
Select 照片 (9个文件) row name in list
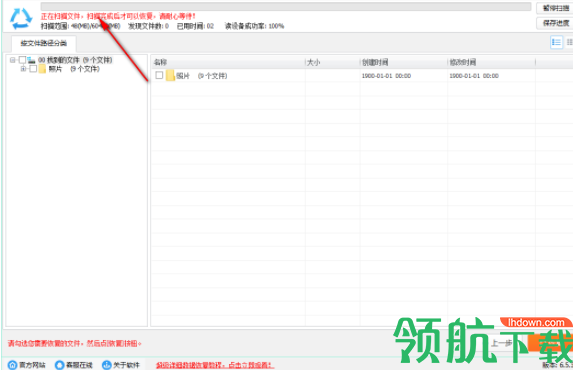202,76
